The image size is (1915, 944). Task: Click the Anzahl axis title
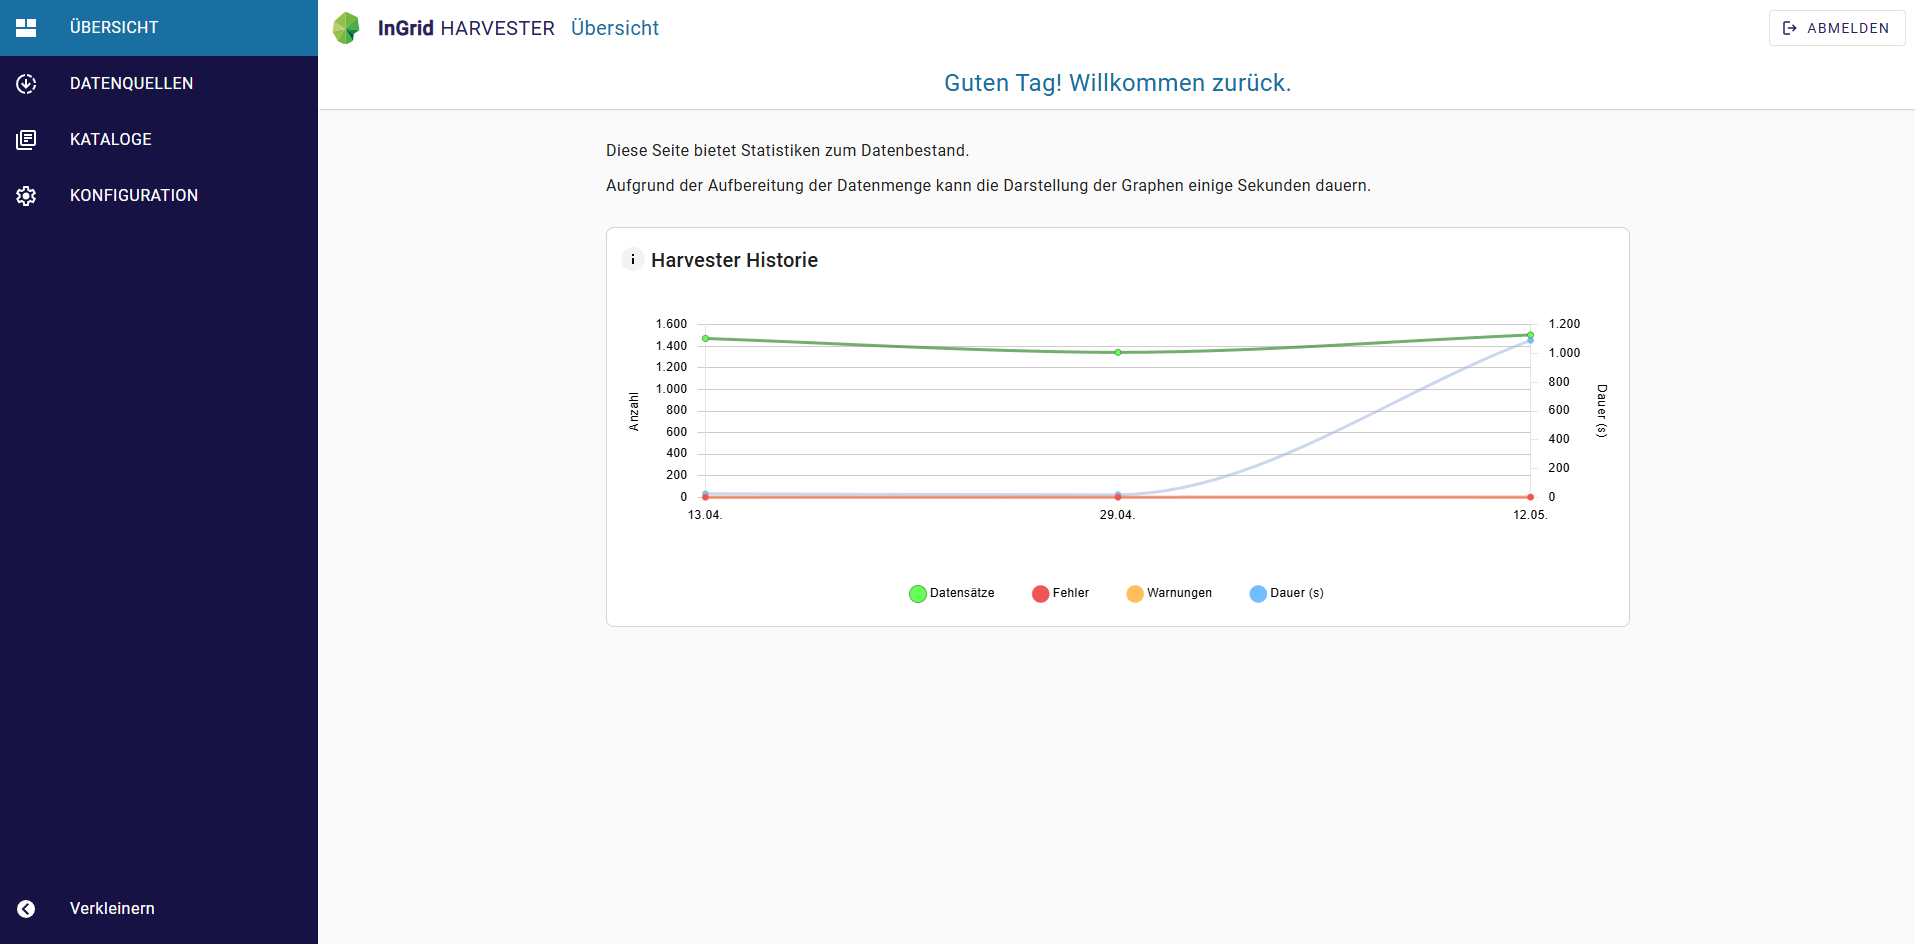[x=634, y=411]
